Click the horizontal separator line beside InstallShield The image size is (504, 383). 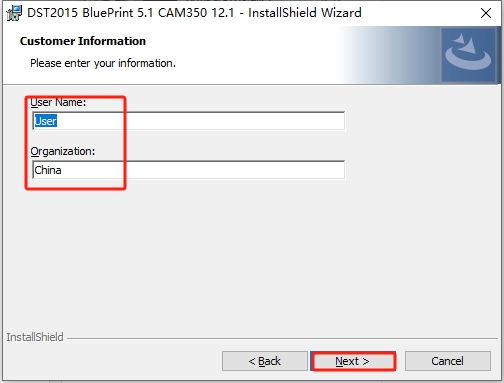(x=282, y=339)
